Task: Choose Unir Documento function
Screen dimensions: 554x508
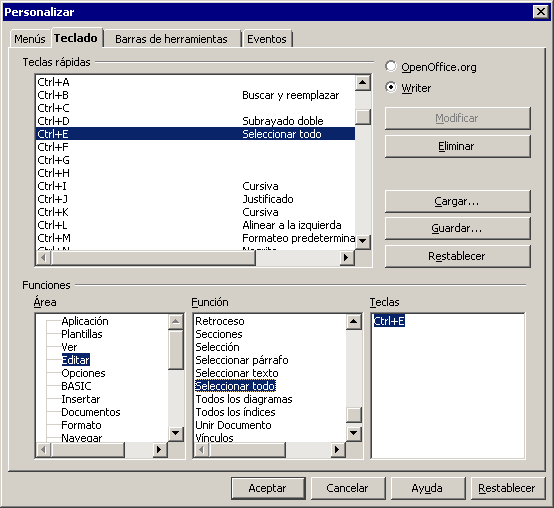Action: point(233,425)
